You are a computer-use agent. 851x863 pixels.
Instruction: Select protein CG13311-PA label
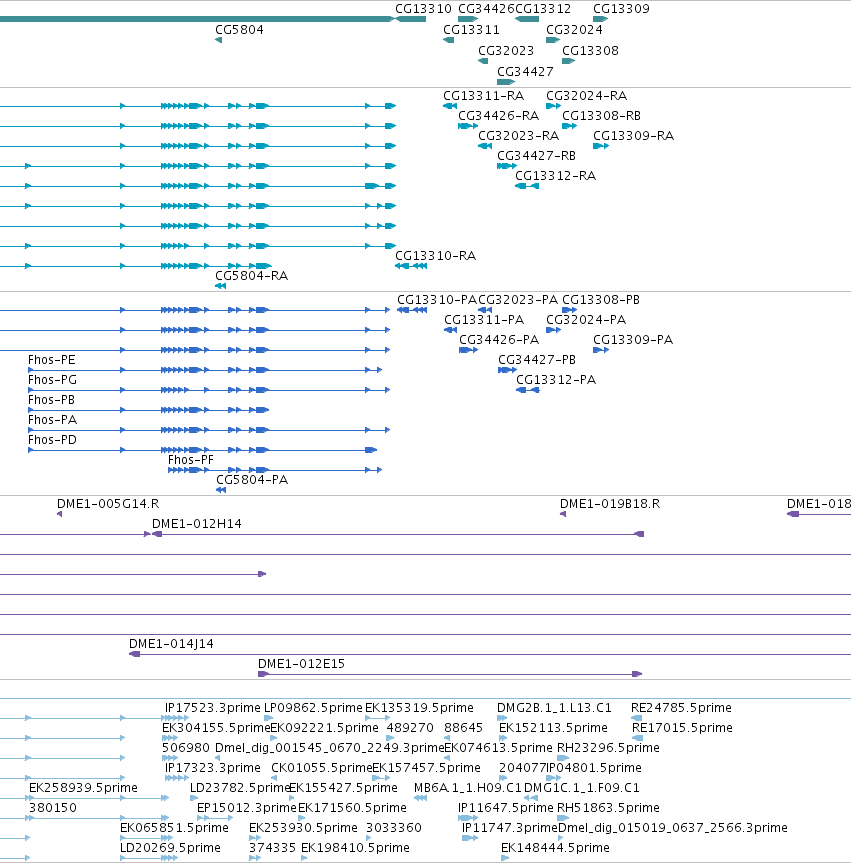click(x=484, y=320)
